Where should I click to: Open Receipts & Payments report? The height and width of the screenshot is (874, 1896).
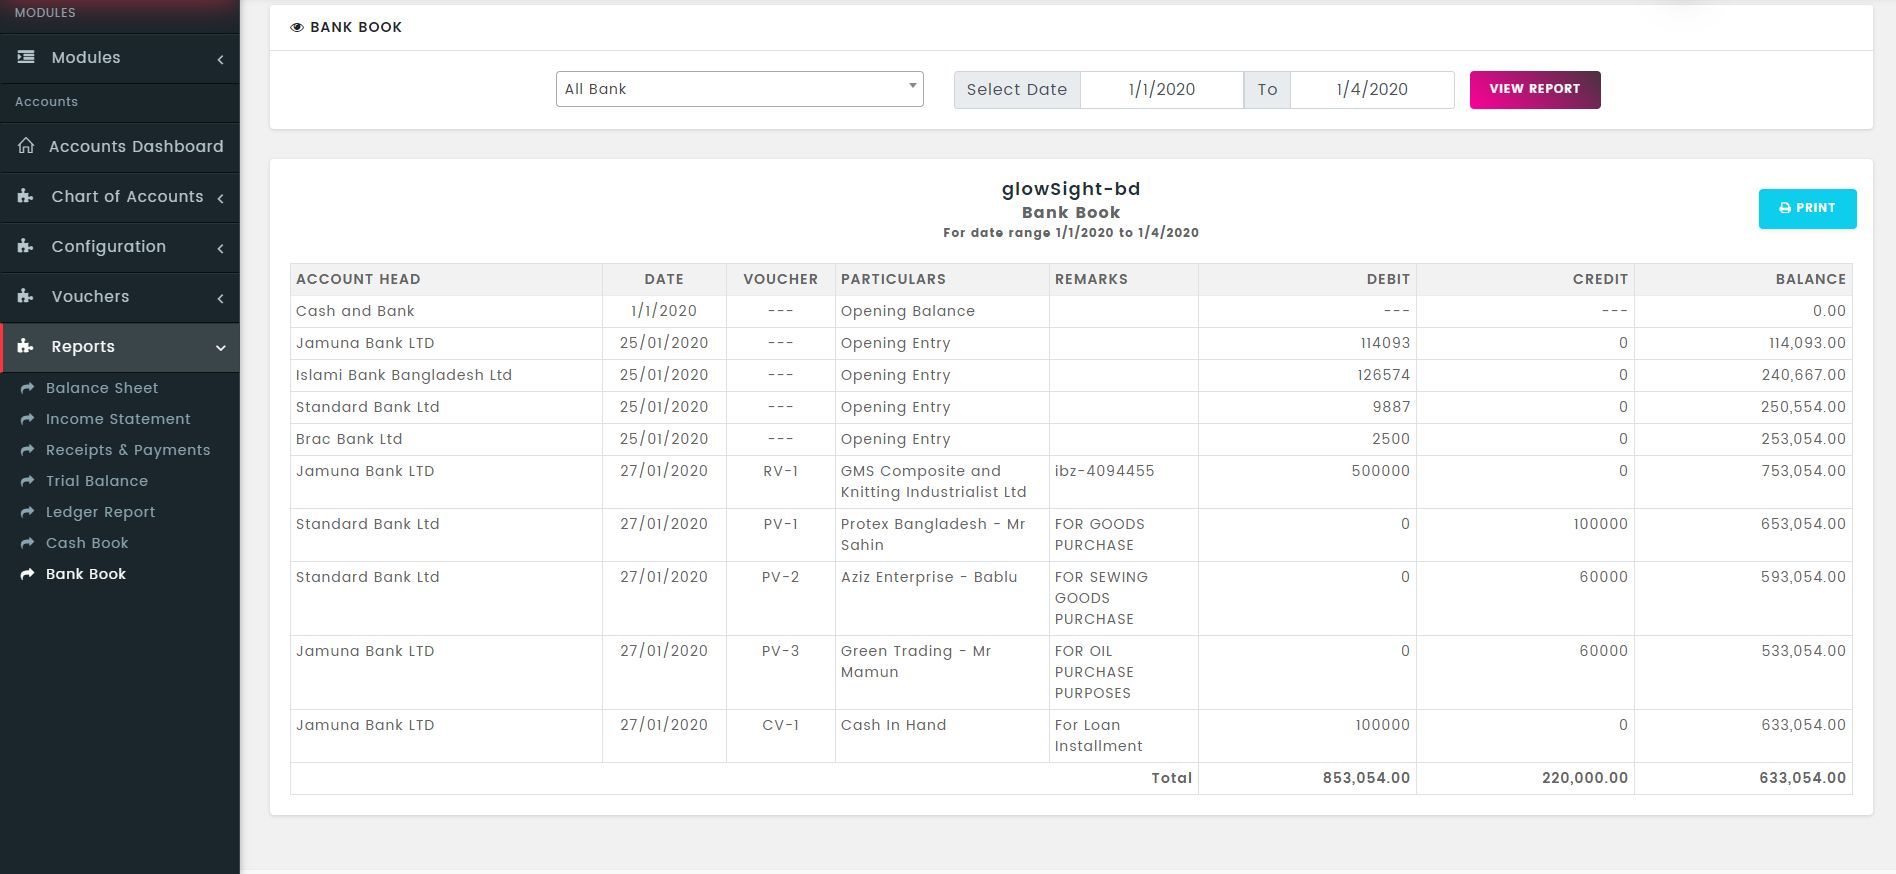(x=128, y=450)
